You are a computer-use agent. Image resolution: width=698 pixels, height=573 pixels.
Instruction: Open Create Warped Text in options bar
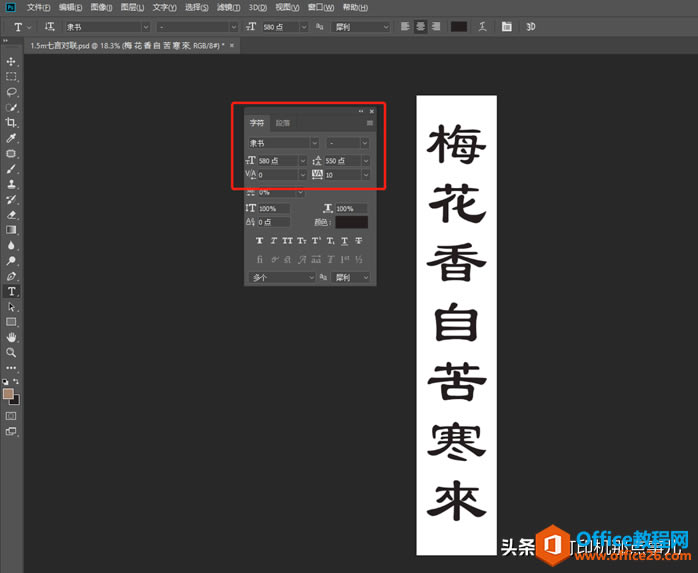click(483, 27)
